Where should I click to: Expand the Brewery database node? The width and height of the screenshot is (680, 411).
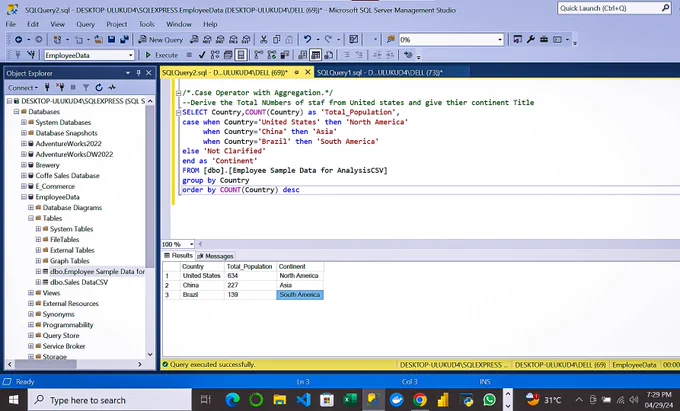point(24,165)
